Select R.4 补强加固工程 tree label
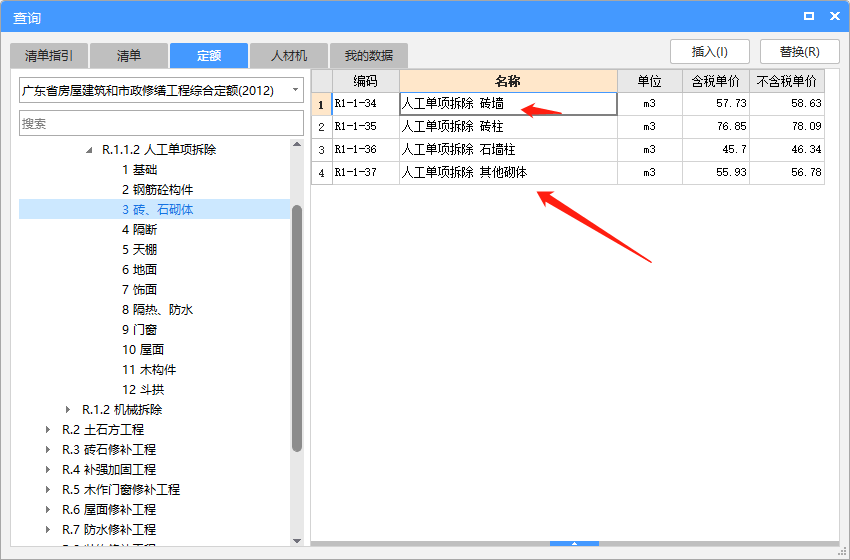The height and width of the screenshot is (560, 850). 109,469
